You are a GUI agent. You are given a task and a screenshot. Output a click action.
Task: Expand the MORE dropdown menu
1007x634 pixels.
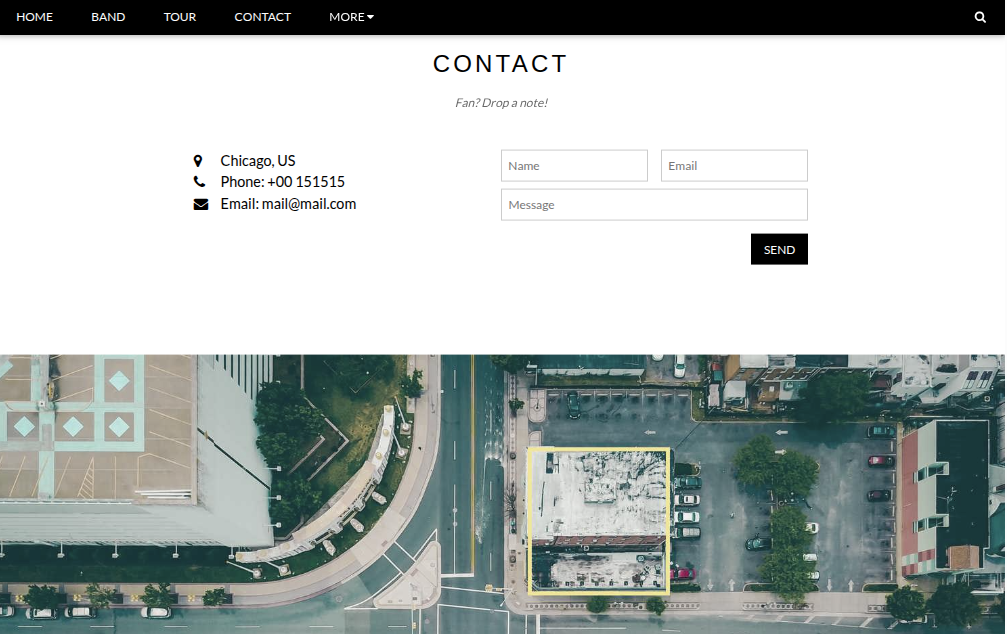pyautogui.click(x=351, y=17)
